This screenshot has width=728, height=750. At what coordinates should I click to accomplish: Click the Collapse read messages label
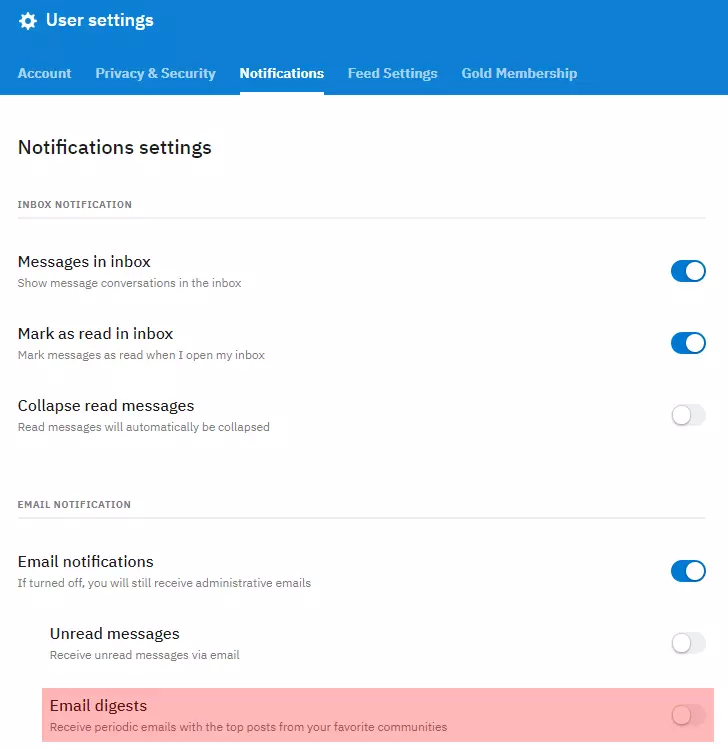(106, 406)
